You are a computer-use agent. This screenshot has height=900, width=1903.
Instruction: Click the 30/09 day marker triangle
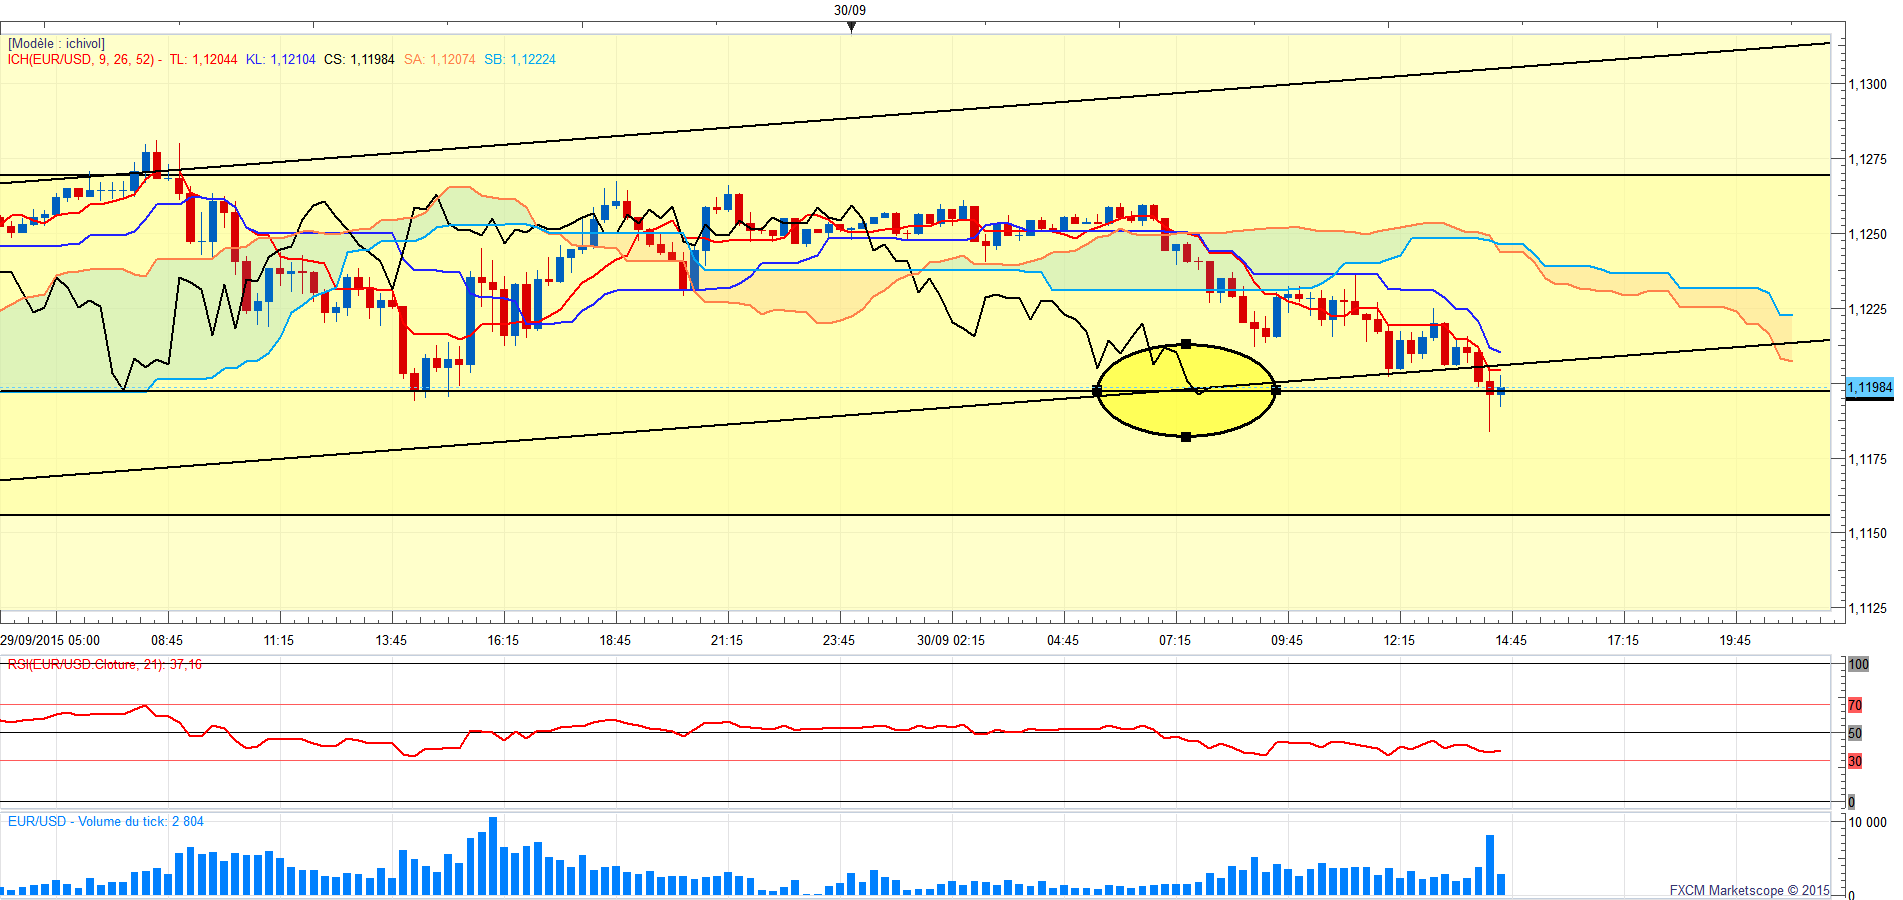coord(851,27)
